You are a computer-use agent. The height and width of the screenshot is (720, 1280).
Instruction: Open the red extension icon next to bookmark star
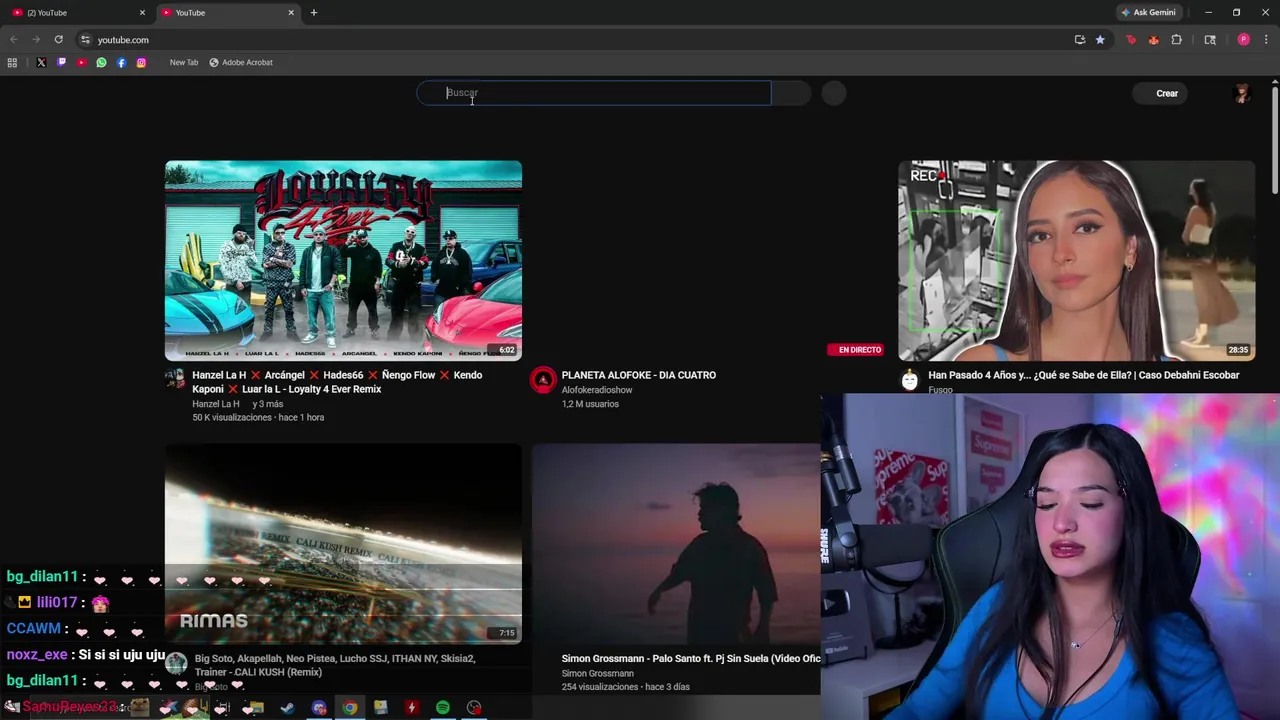[x=1131, y=40]
